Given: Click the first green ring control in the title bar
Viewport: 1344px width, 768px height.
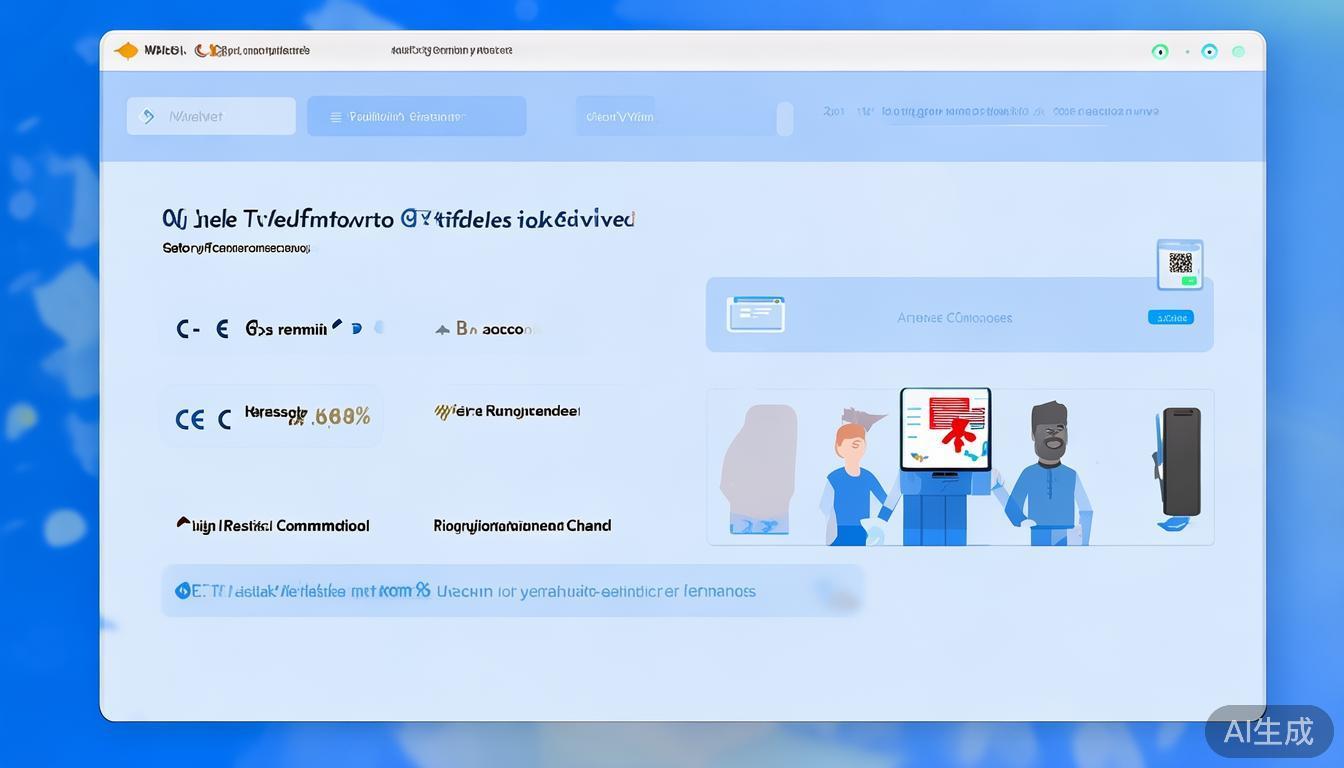Looking at the screenshot, I should coord(1160,52).
